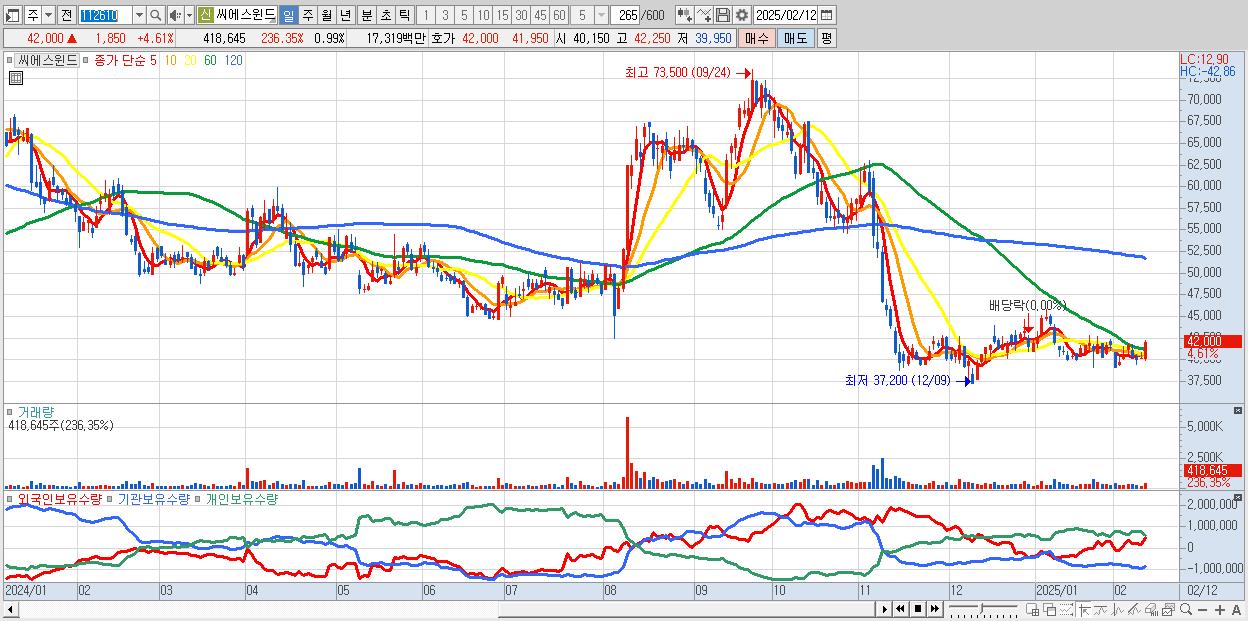Click the green 60 moving average label
Viewport: 1248px width, 621px height.
click(209, 61)
